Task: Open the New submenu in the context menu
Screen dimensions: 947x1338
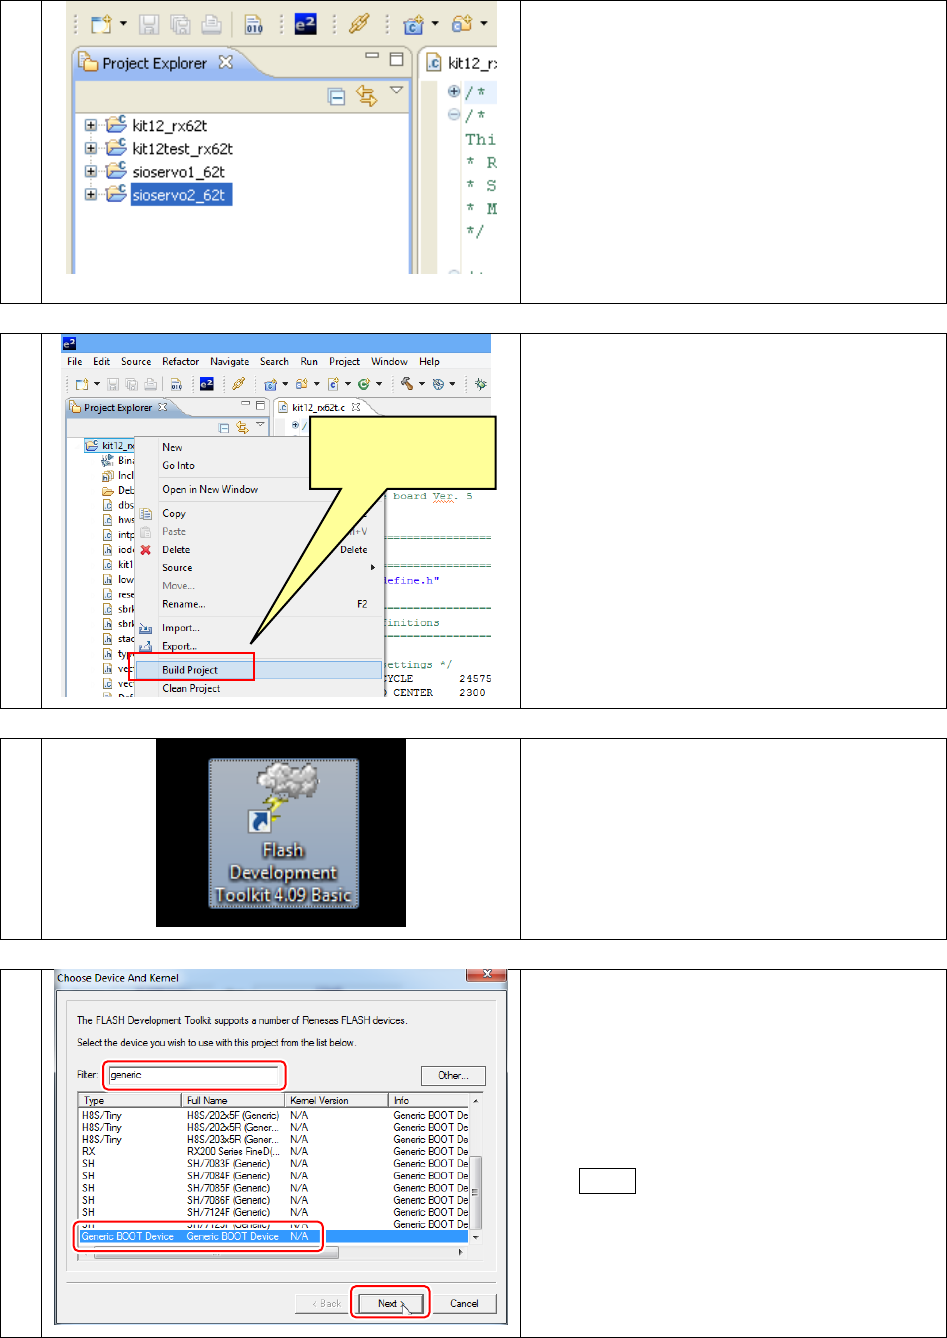Action: tap(258, 447)
